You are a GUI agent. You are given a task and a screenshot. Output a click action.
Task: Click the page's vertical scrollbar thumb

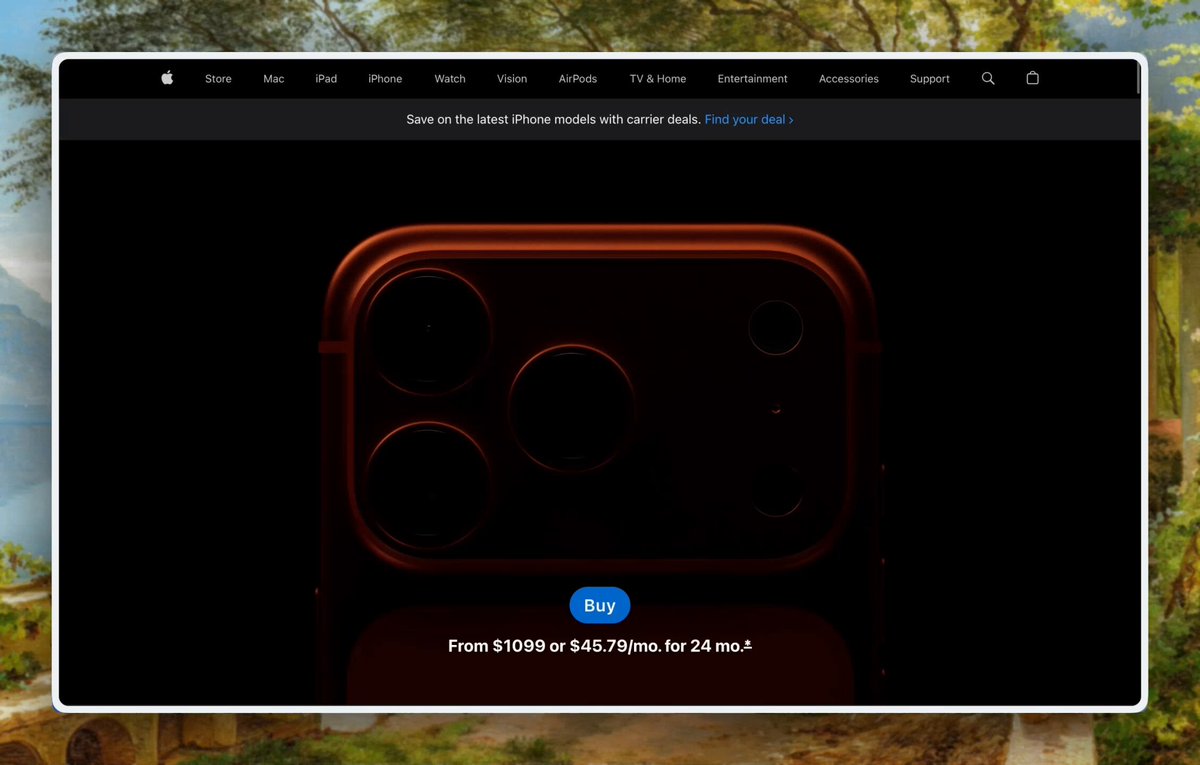(x=1138, y=78)
